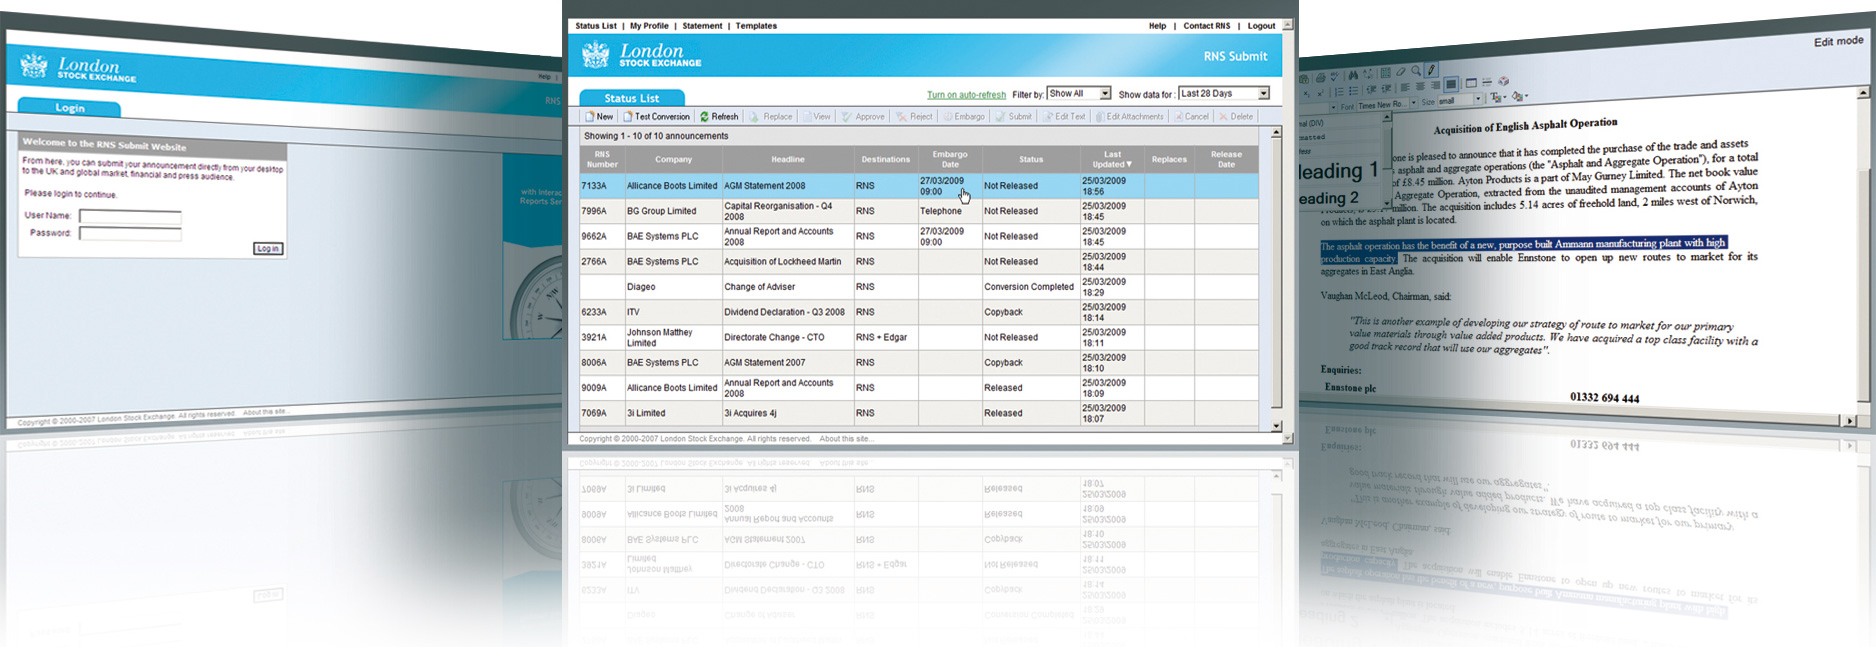Click the Password input field
The width and height of the screenshot is (1876, 647).
[130, 234]
